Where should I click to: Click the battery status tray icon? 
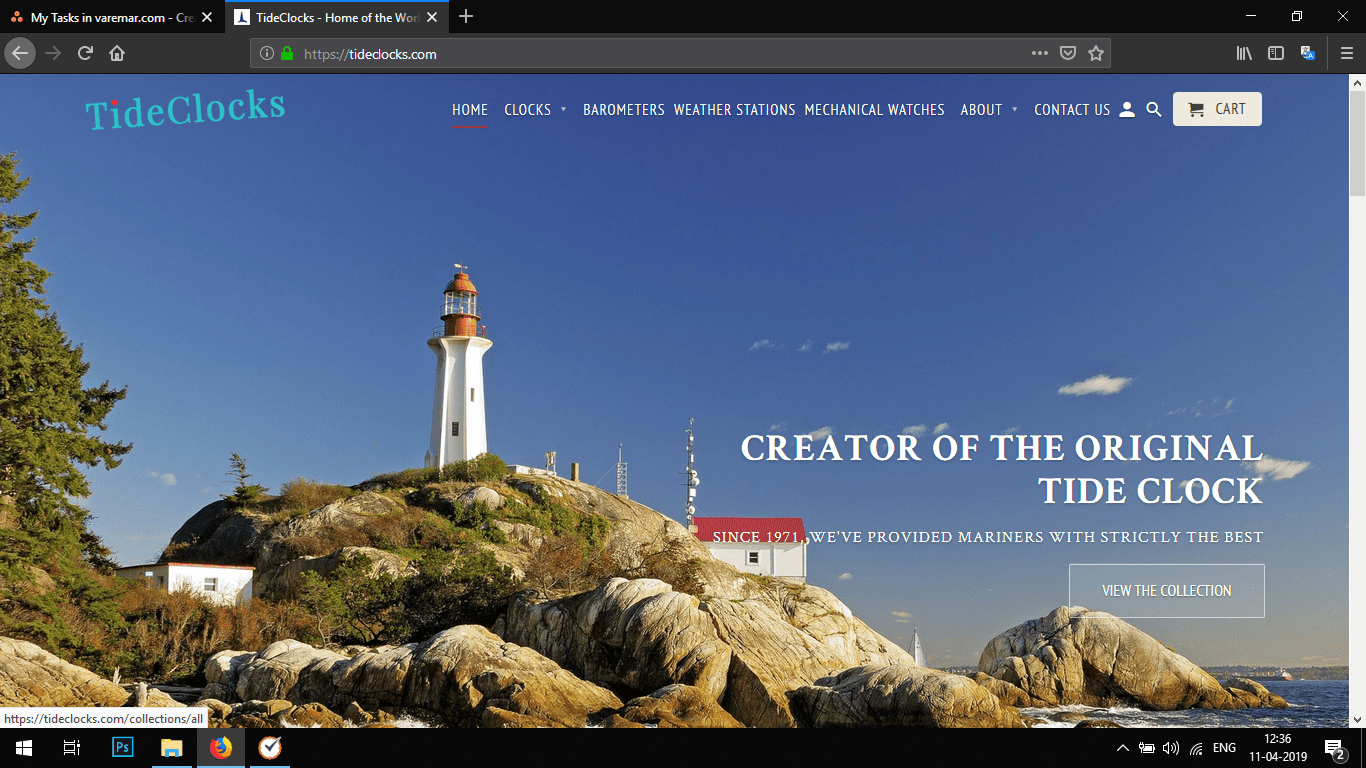[1147, 748]
